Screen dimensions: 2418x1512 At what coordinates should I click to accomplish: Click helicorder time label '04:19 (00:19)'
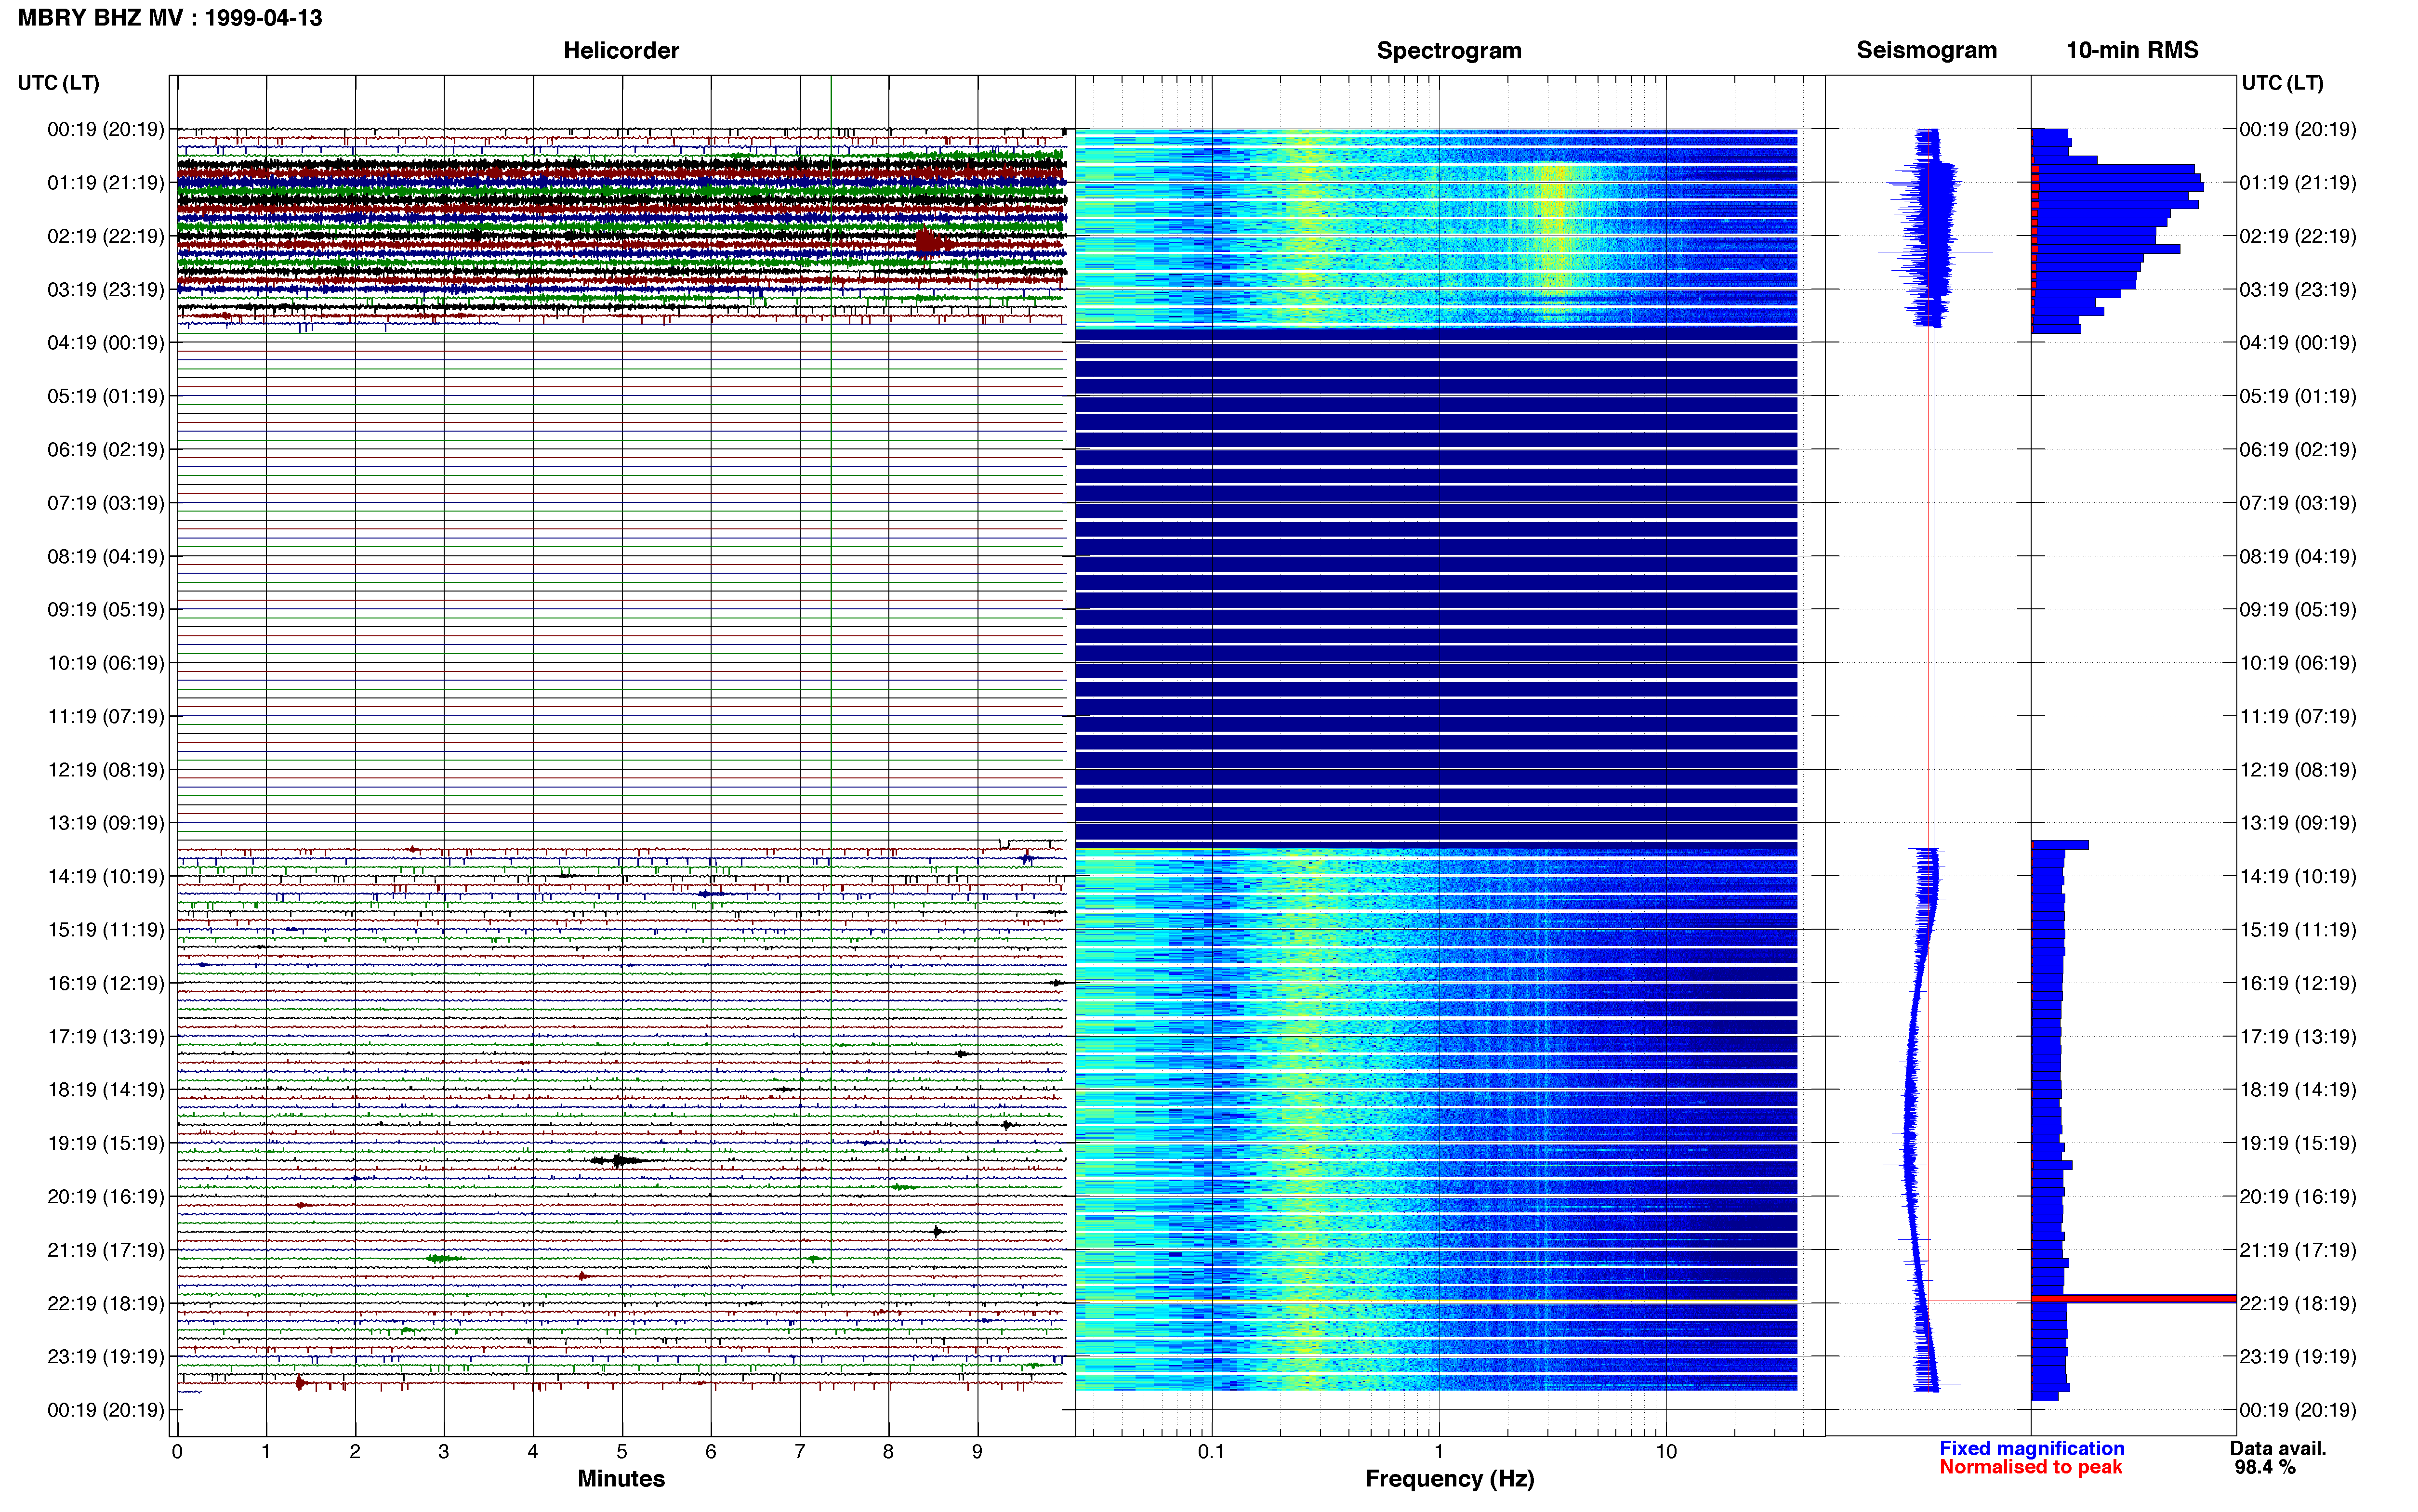[x=105, y=343]
